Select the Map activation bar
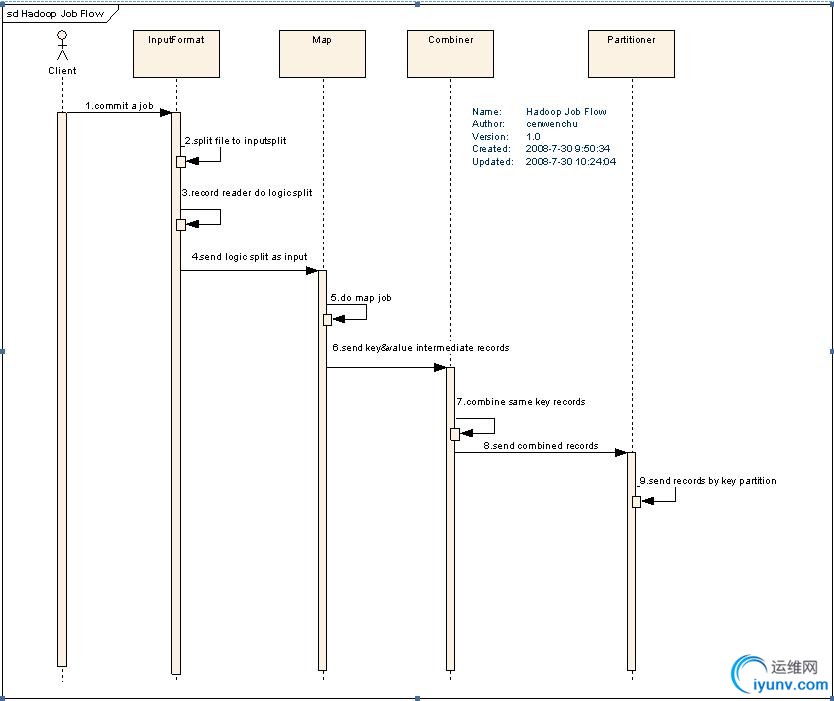This screenshot has width=834, height=701. (x=322, y=470)
